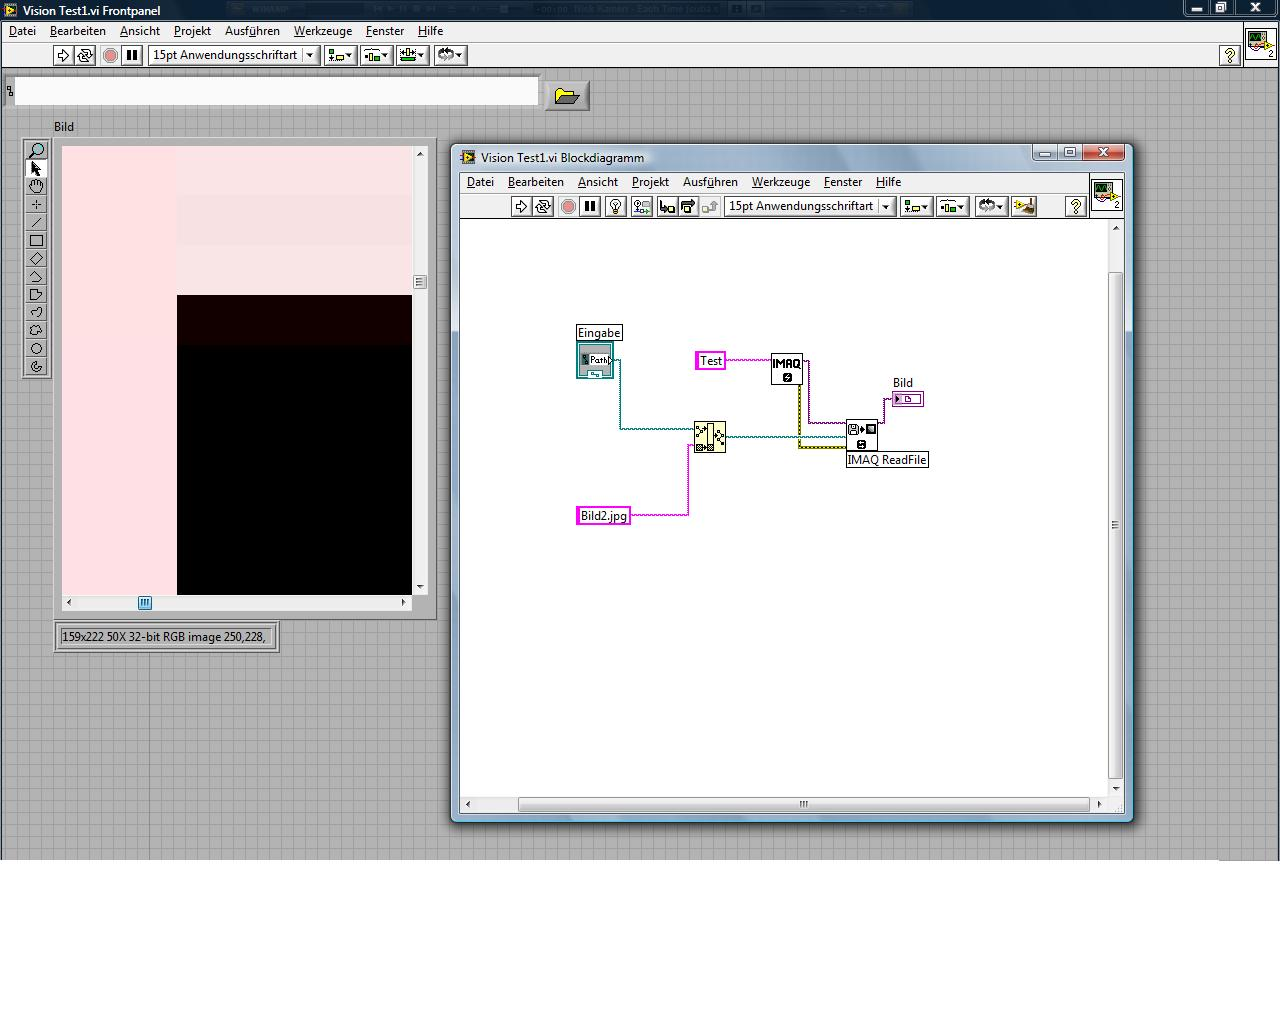Open Align Objects dropdown in Blockdiagramm toolbar

916,206
